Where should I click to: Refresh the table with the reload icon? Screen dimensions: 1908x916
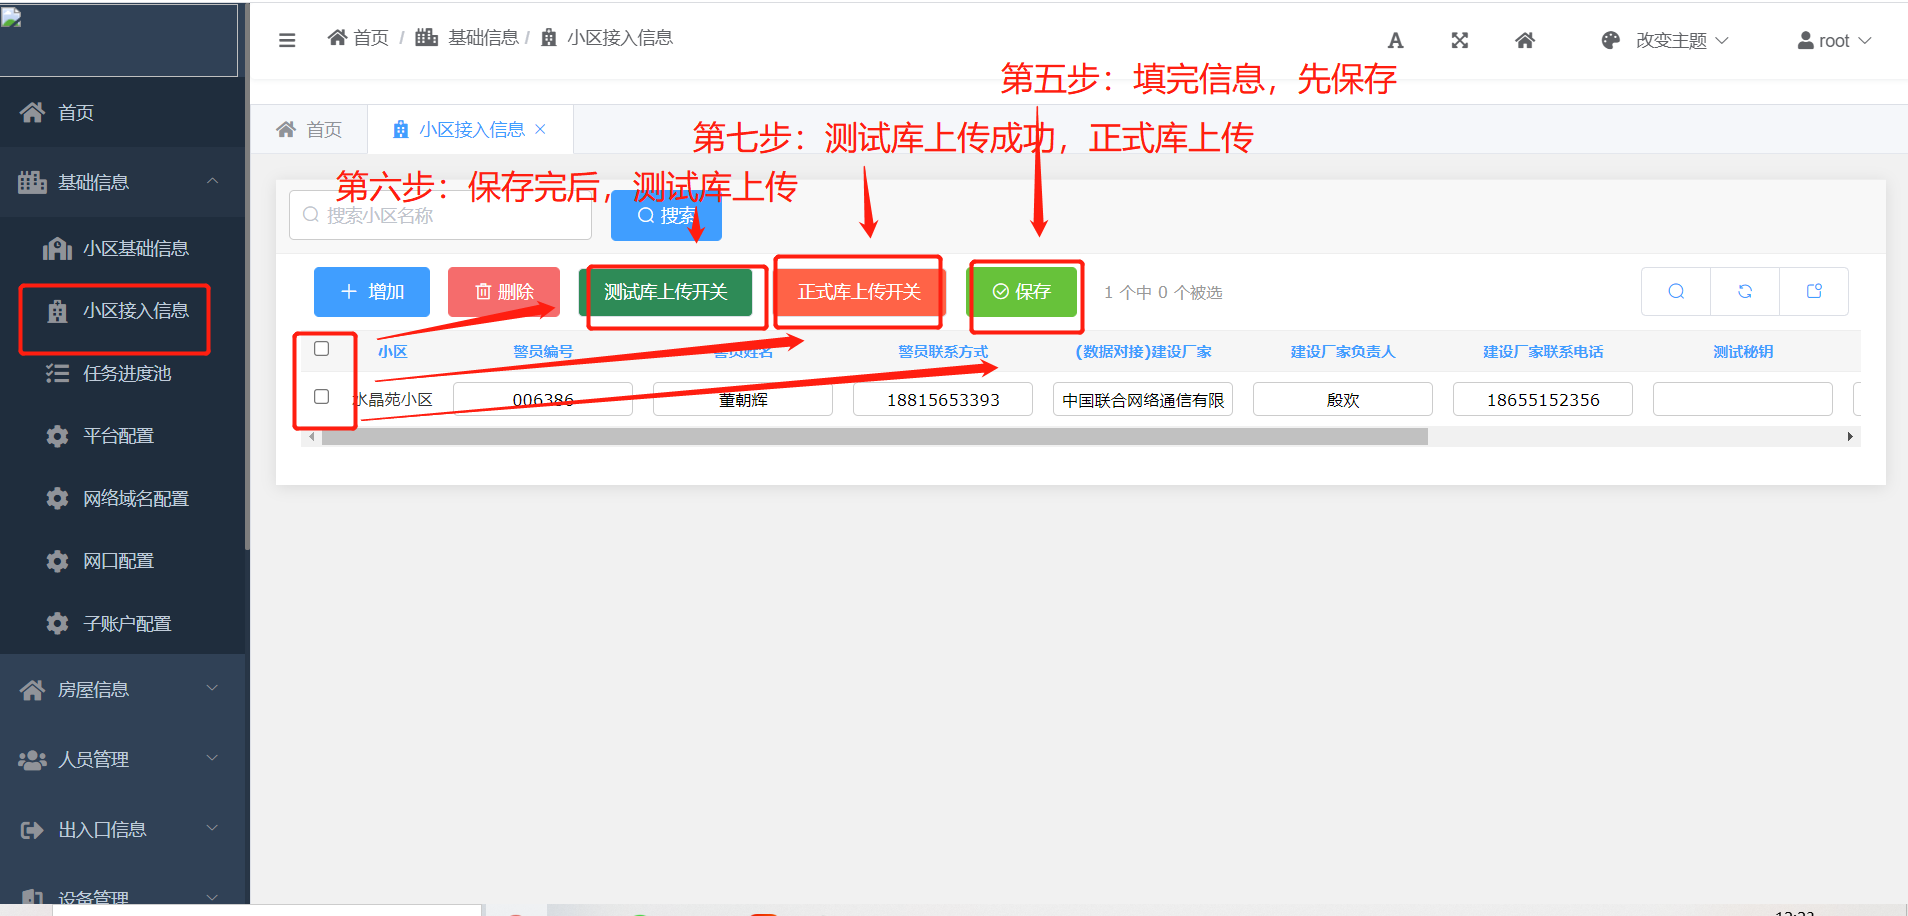[x=1745, y=291]
